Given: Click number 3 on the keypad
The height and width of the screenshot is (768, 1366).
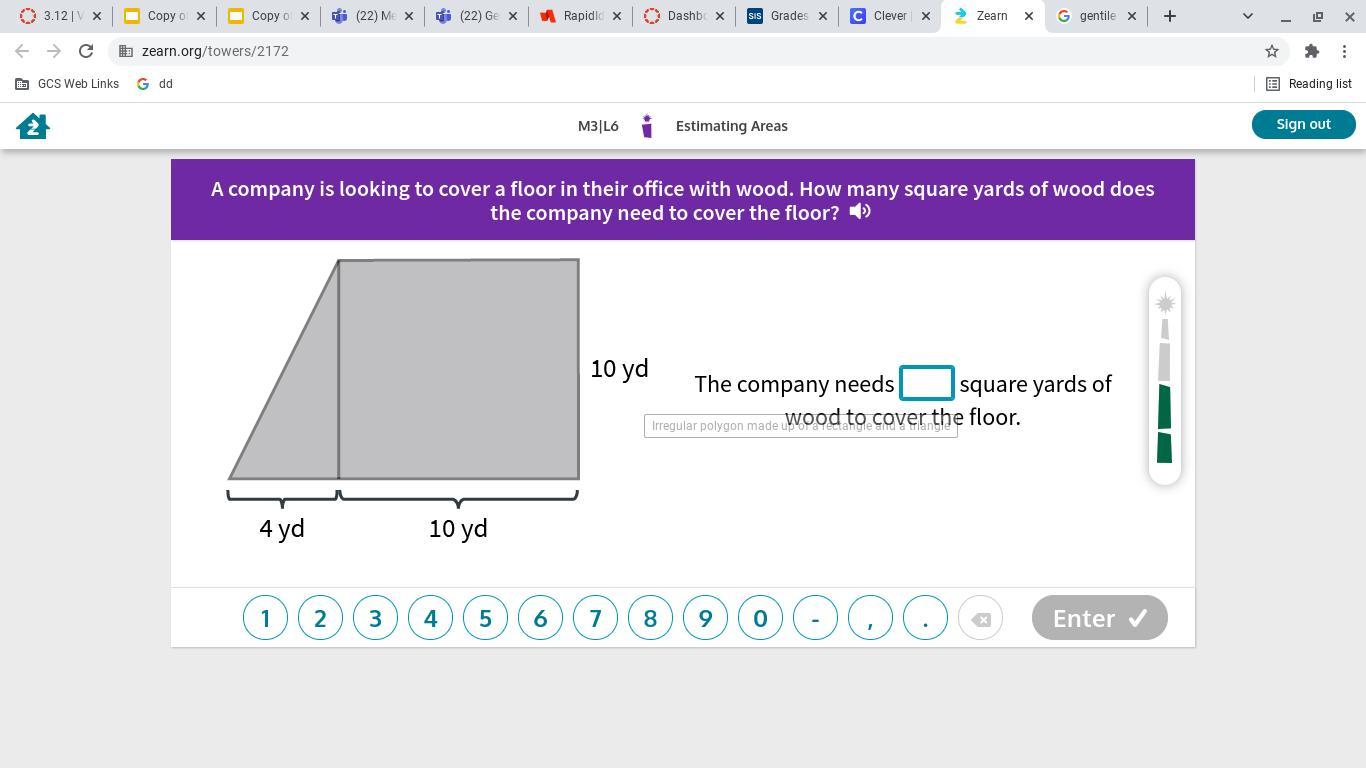Looking at the screenshot, I should pyautogui.click(x=375, y=619).
